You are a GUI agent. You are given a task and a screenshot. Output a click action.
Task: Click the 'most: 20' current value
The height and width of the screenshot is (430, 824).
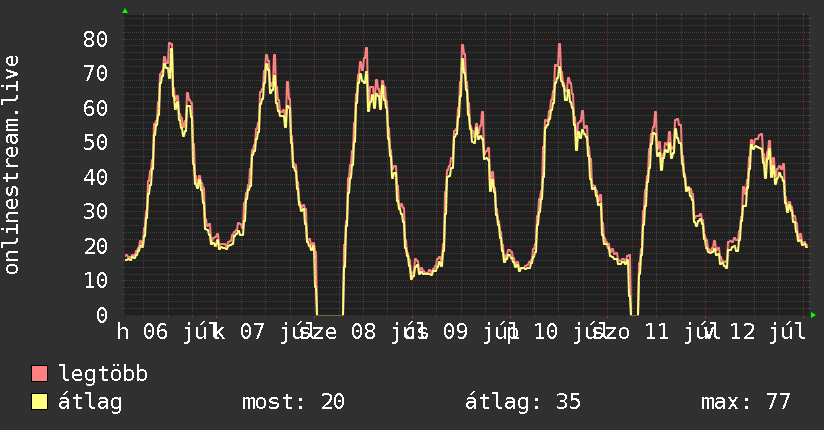pyautogui.click(x=293, y=402)
